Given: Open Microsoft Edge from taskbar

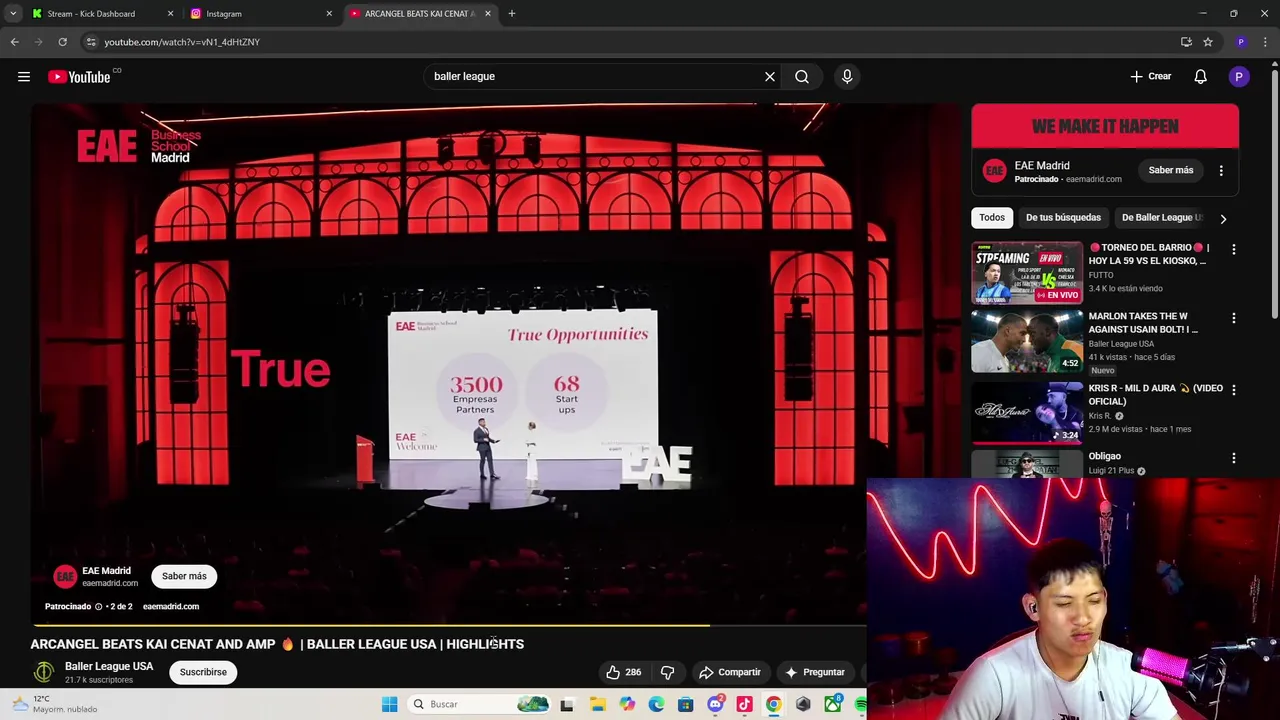Looking at the screenshot, I should pyautogui.click(x=656, y=704).
